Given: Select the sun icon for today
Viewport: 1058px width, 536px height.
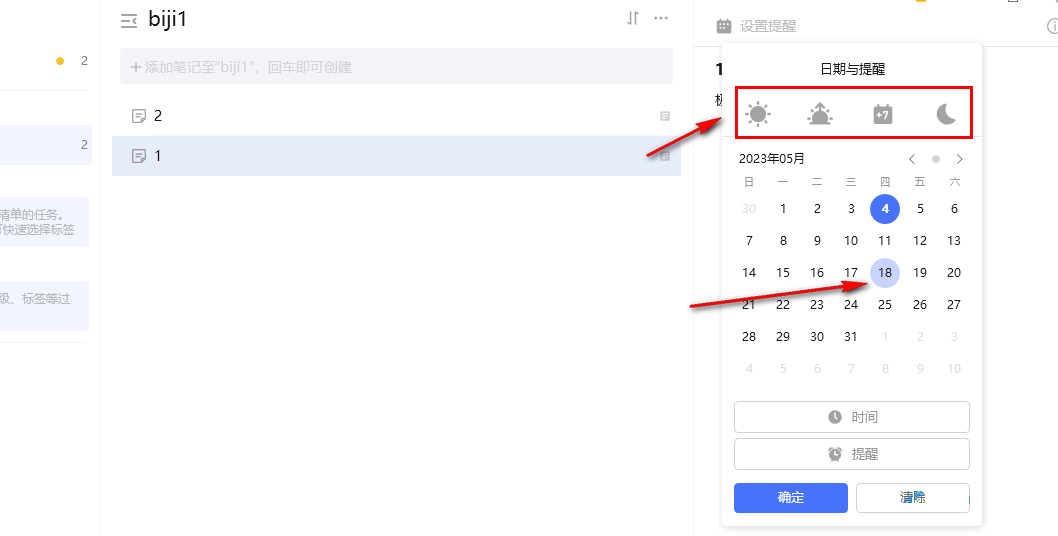Looking at the screenshot, I should coord(758,114).
